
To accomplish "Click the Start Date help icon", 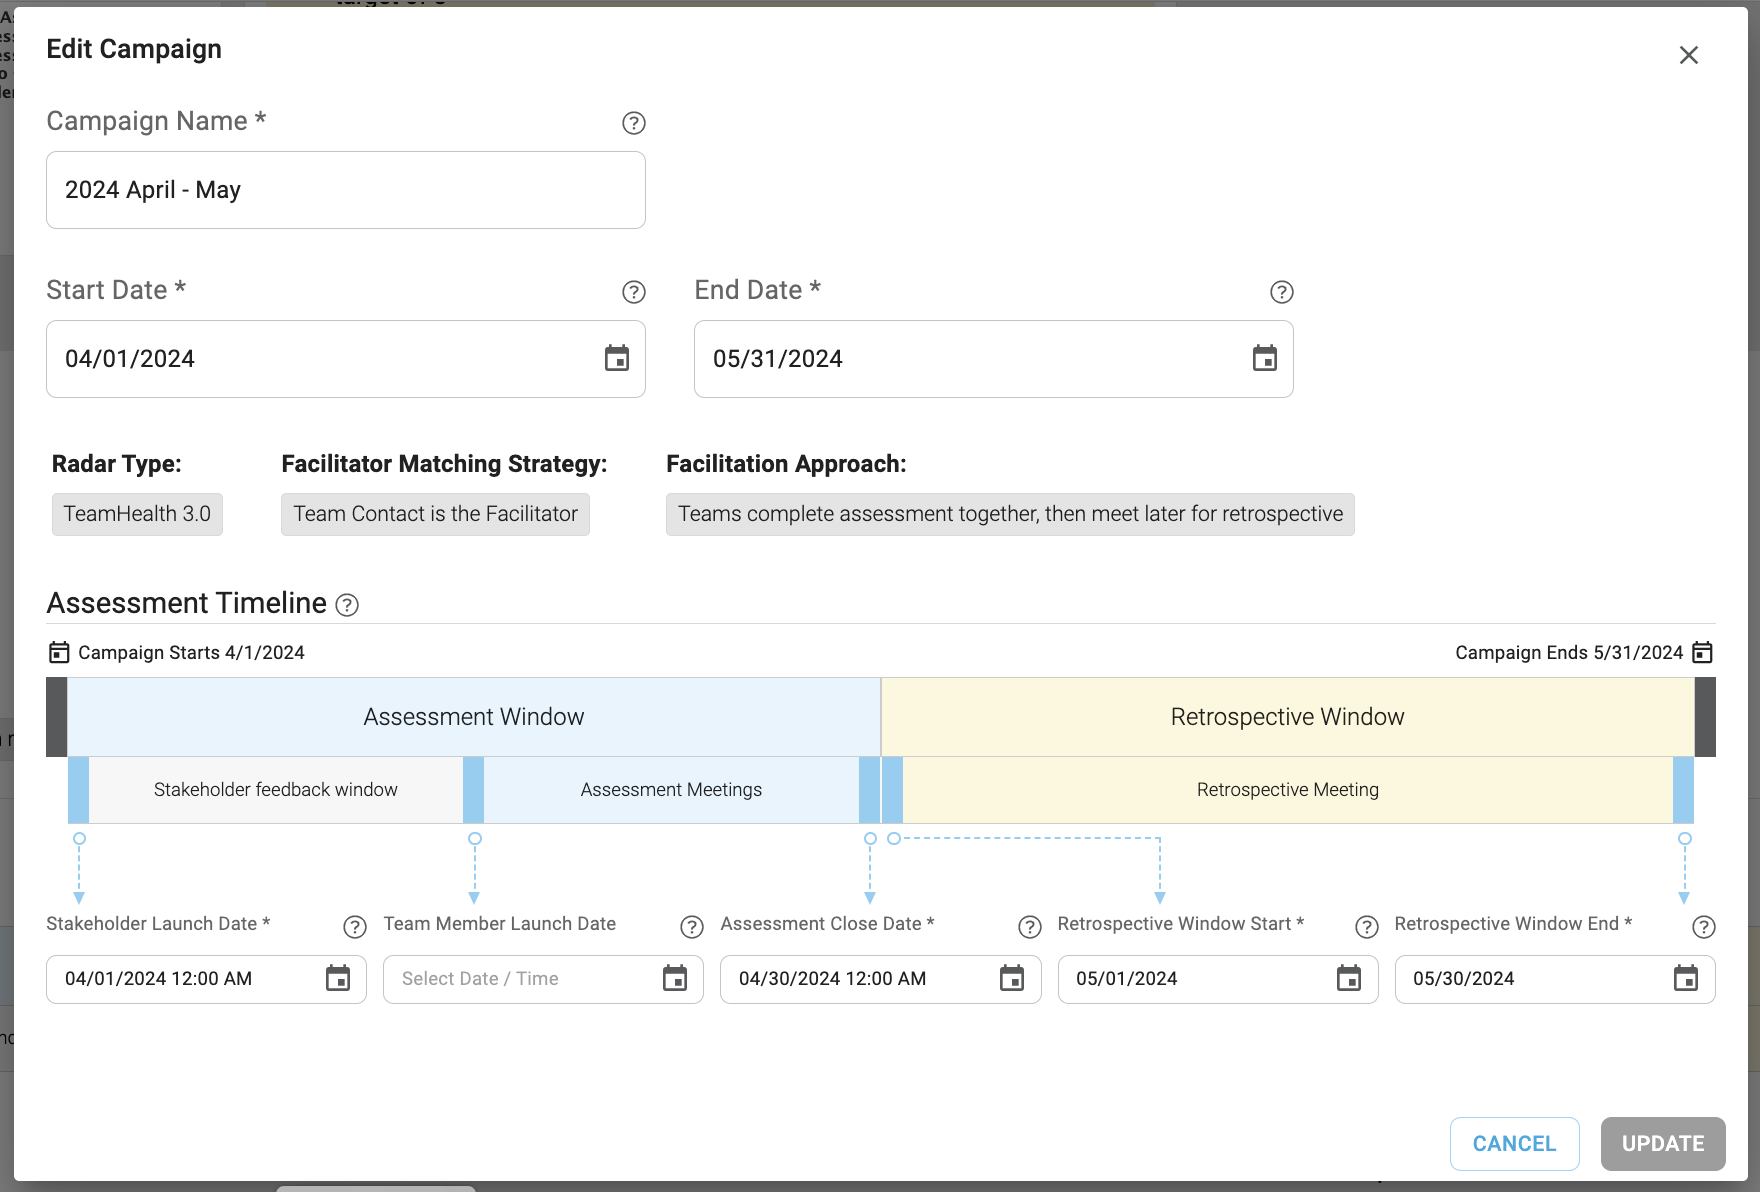I will tap(634, 292).
